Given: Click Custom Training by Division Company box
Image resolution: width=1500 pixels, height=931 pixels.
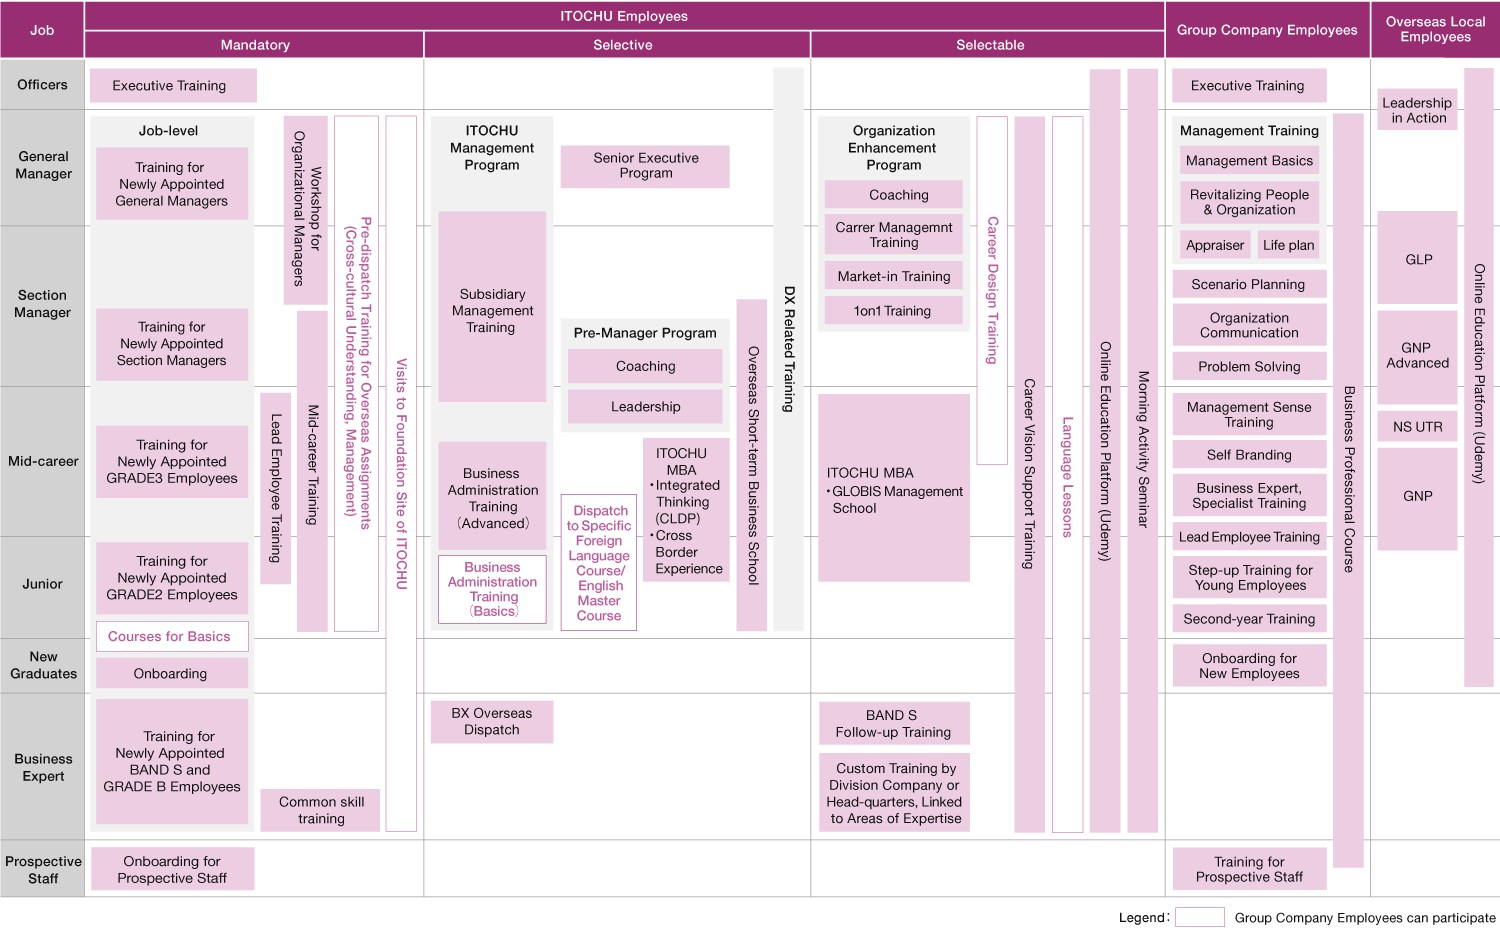Looking at the screenshot, I should click(894, 794).
